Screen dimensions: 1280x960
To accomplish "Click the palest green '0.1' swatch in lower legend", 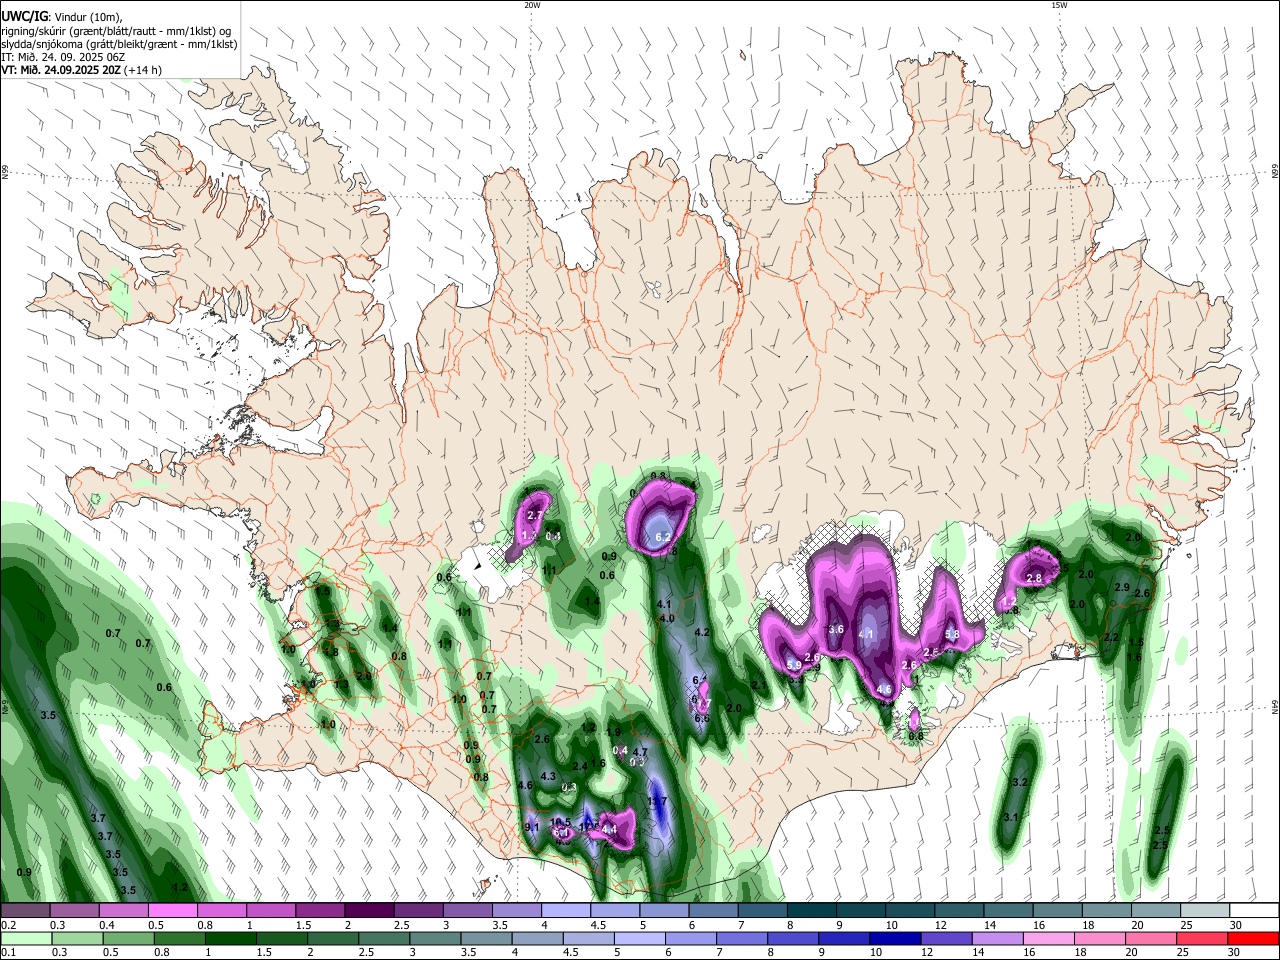I will pos(26,938).
